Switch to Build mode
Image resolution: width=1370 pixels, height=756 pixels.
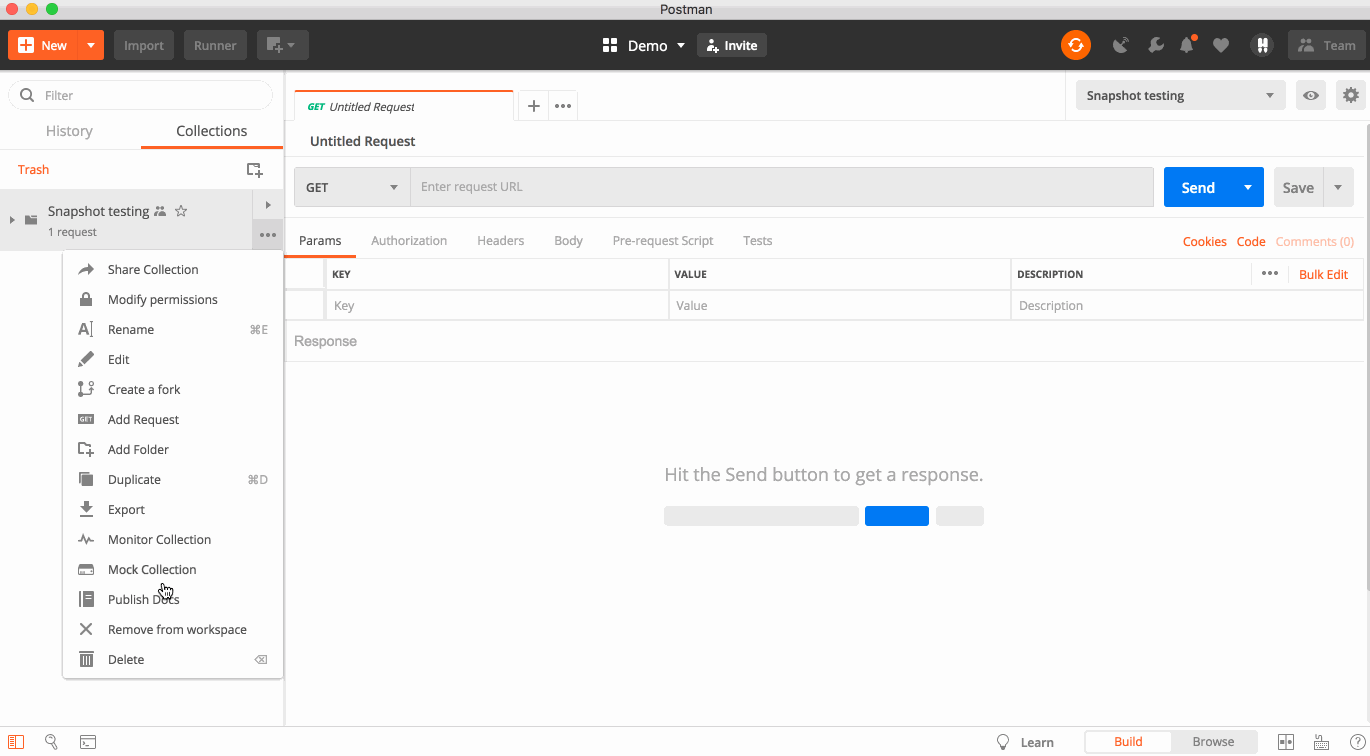[1128, 742]
